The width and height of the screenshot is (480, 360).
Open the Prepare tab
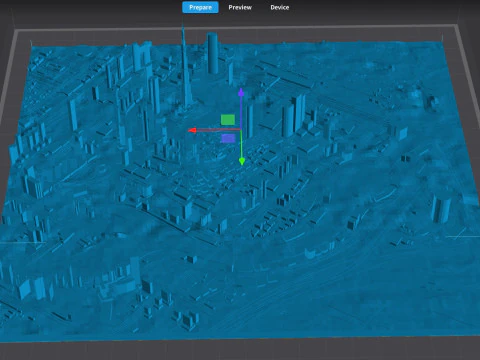click(200, 7)
